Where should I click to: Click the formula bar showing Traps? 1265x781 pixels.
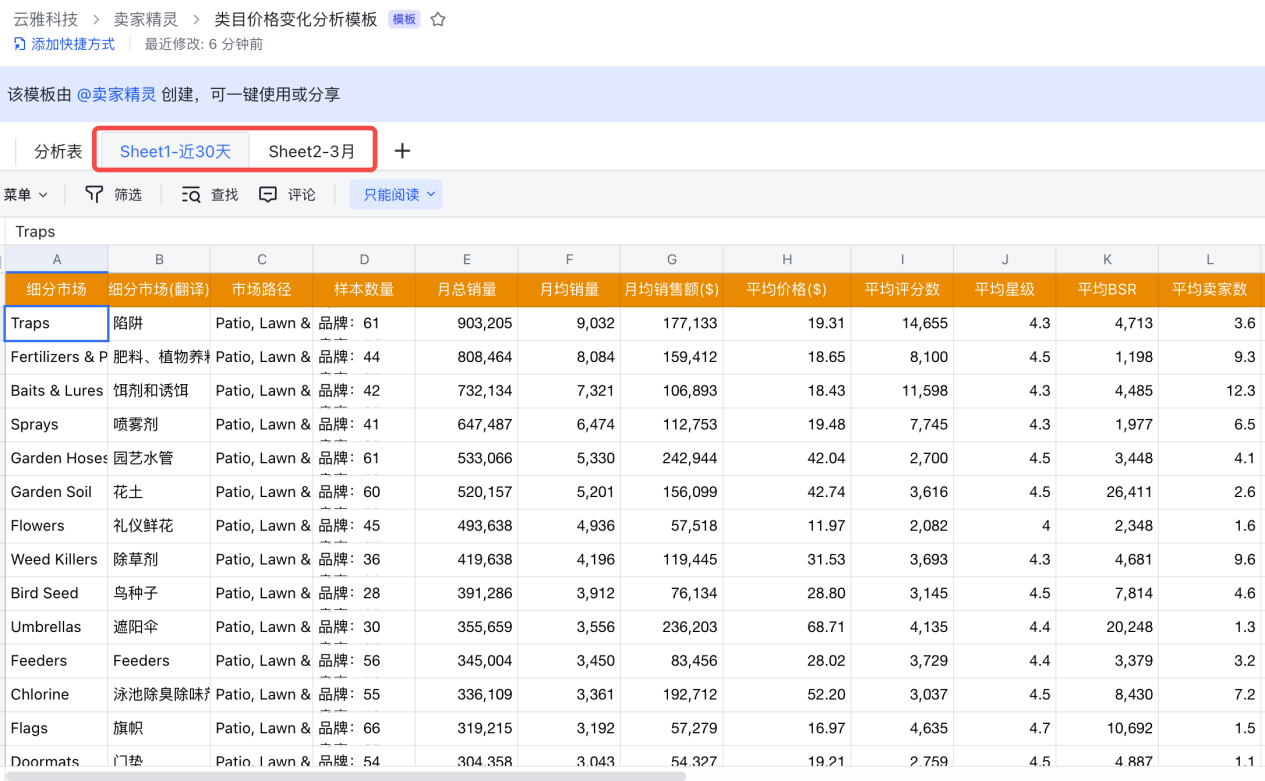tap(600, 232)
